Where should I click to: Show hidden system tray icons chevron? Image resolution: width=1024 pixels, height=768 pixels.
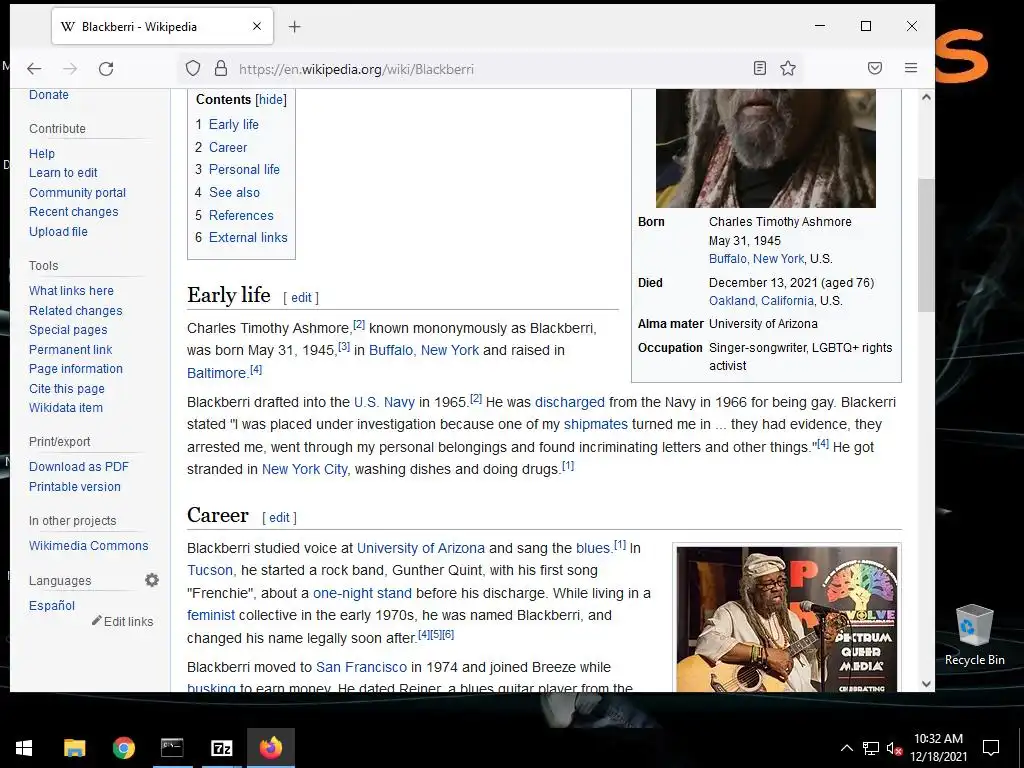846,748
